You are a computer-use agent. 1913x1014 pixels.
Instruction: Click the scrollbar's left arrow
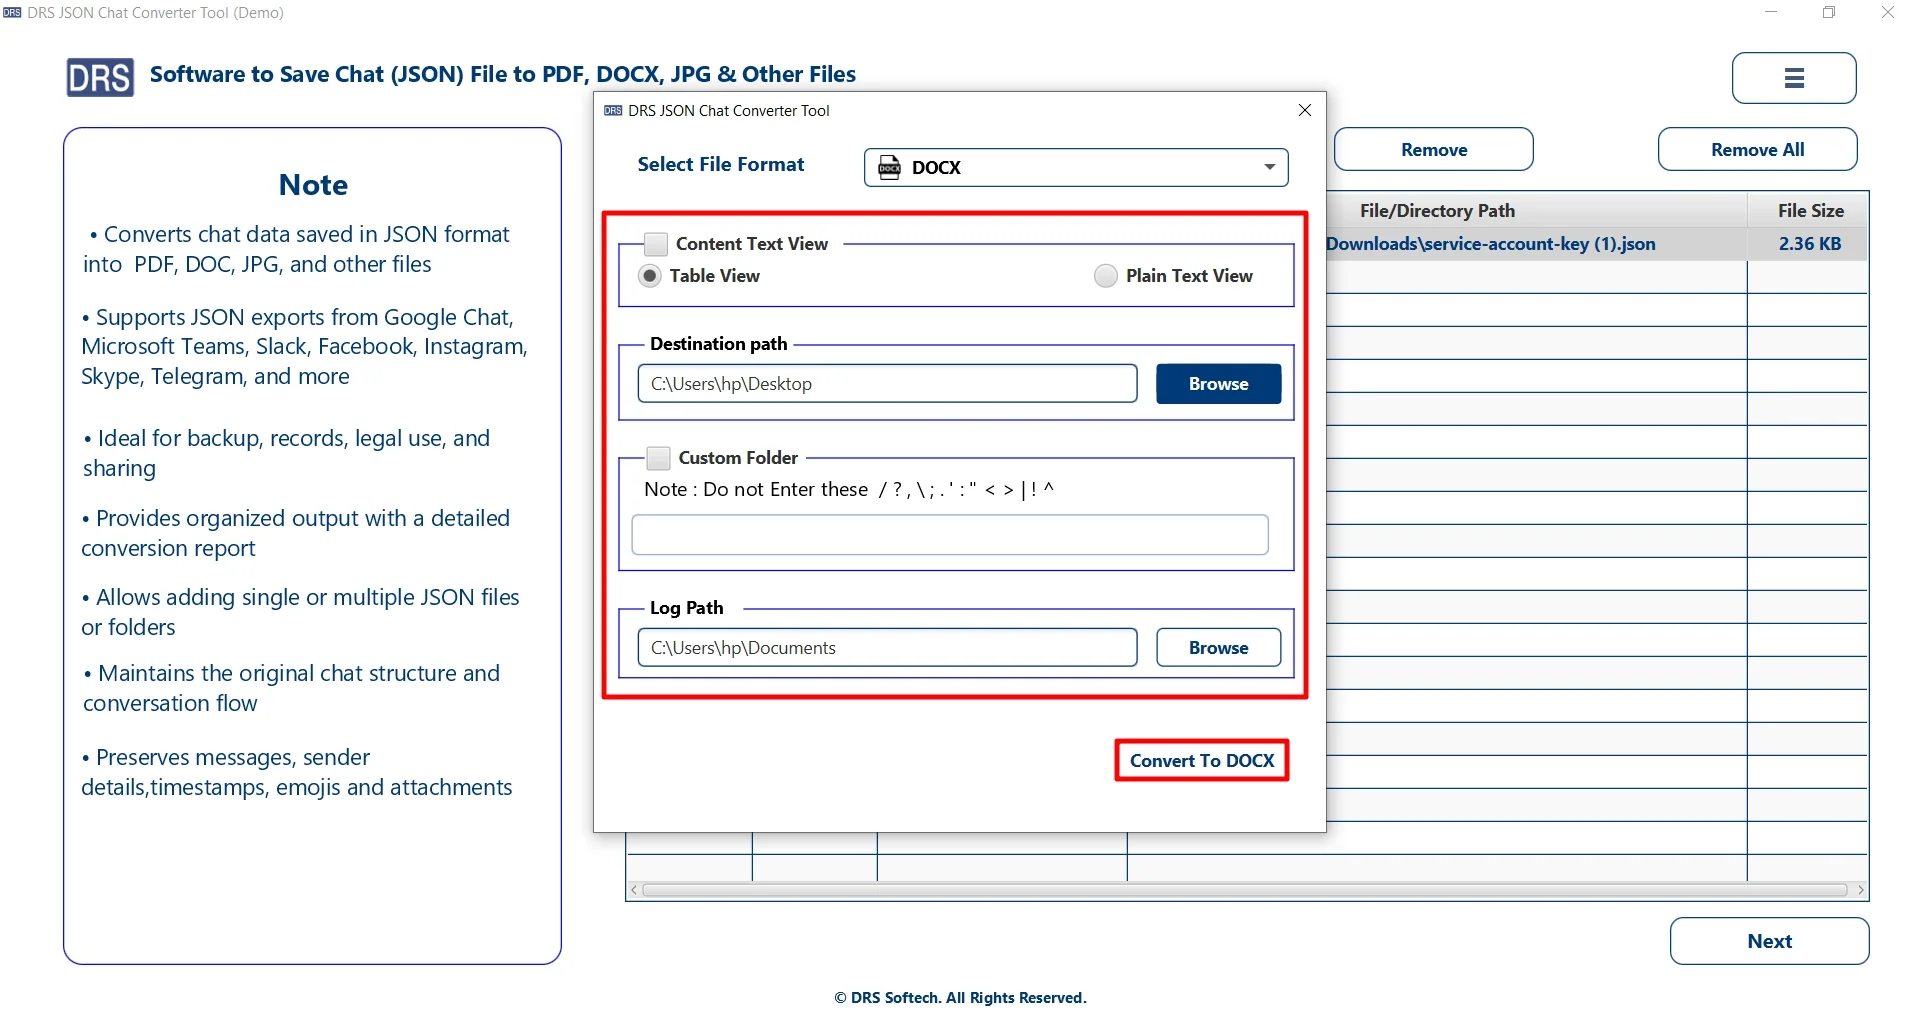(633, 890)
